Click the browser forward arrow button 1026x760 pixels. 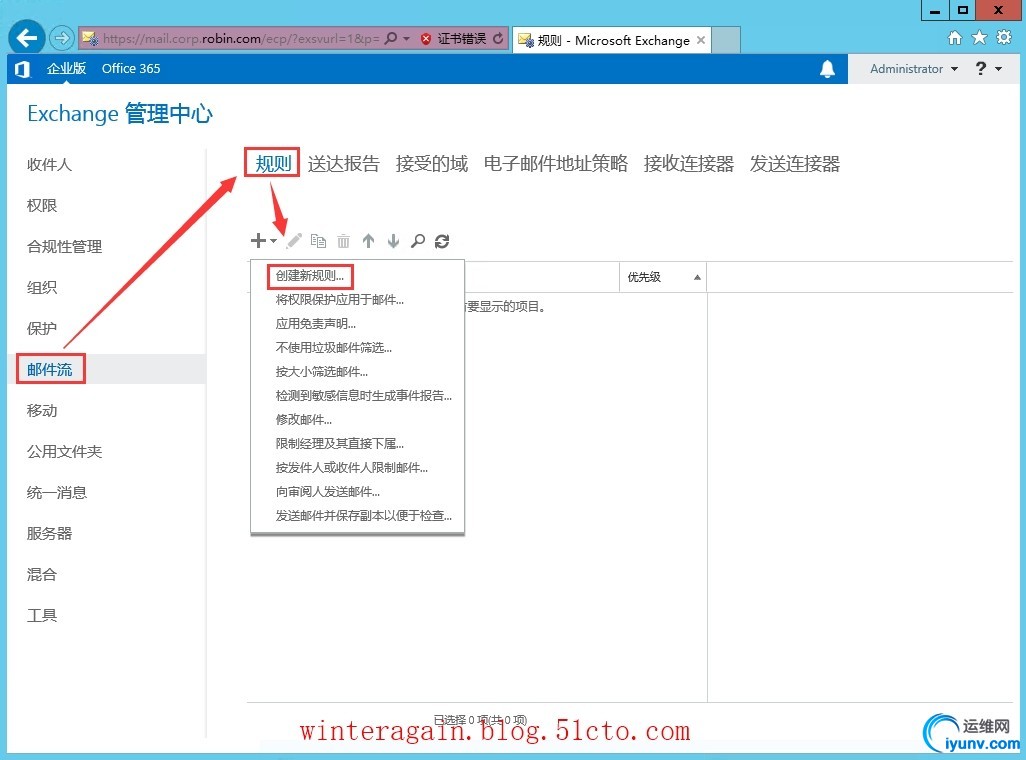[62, 38]
